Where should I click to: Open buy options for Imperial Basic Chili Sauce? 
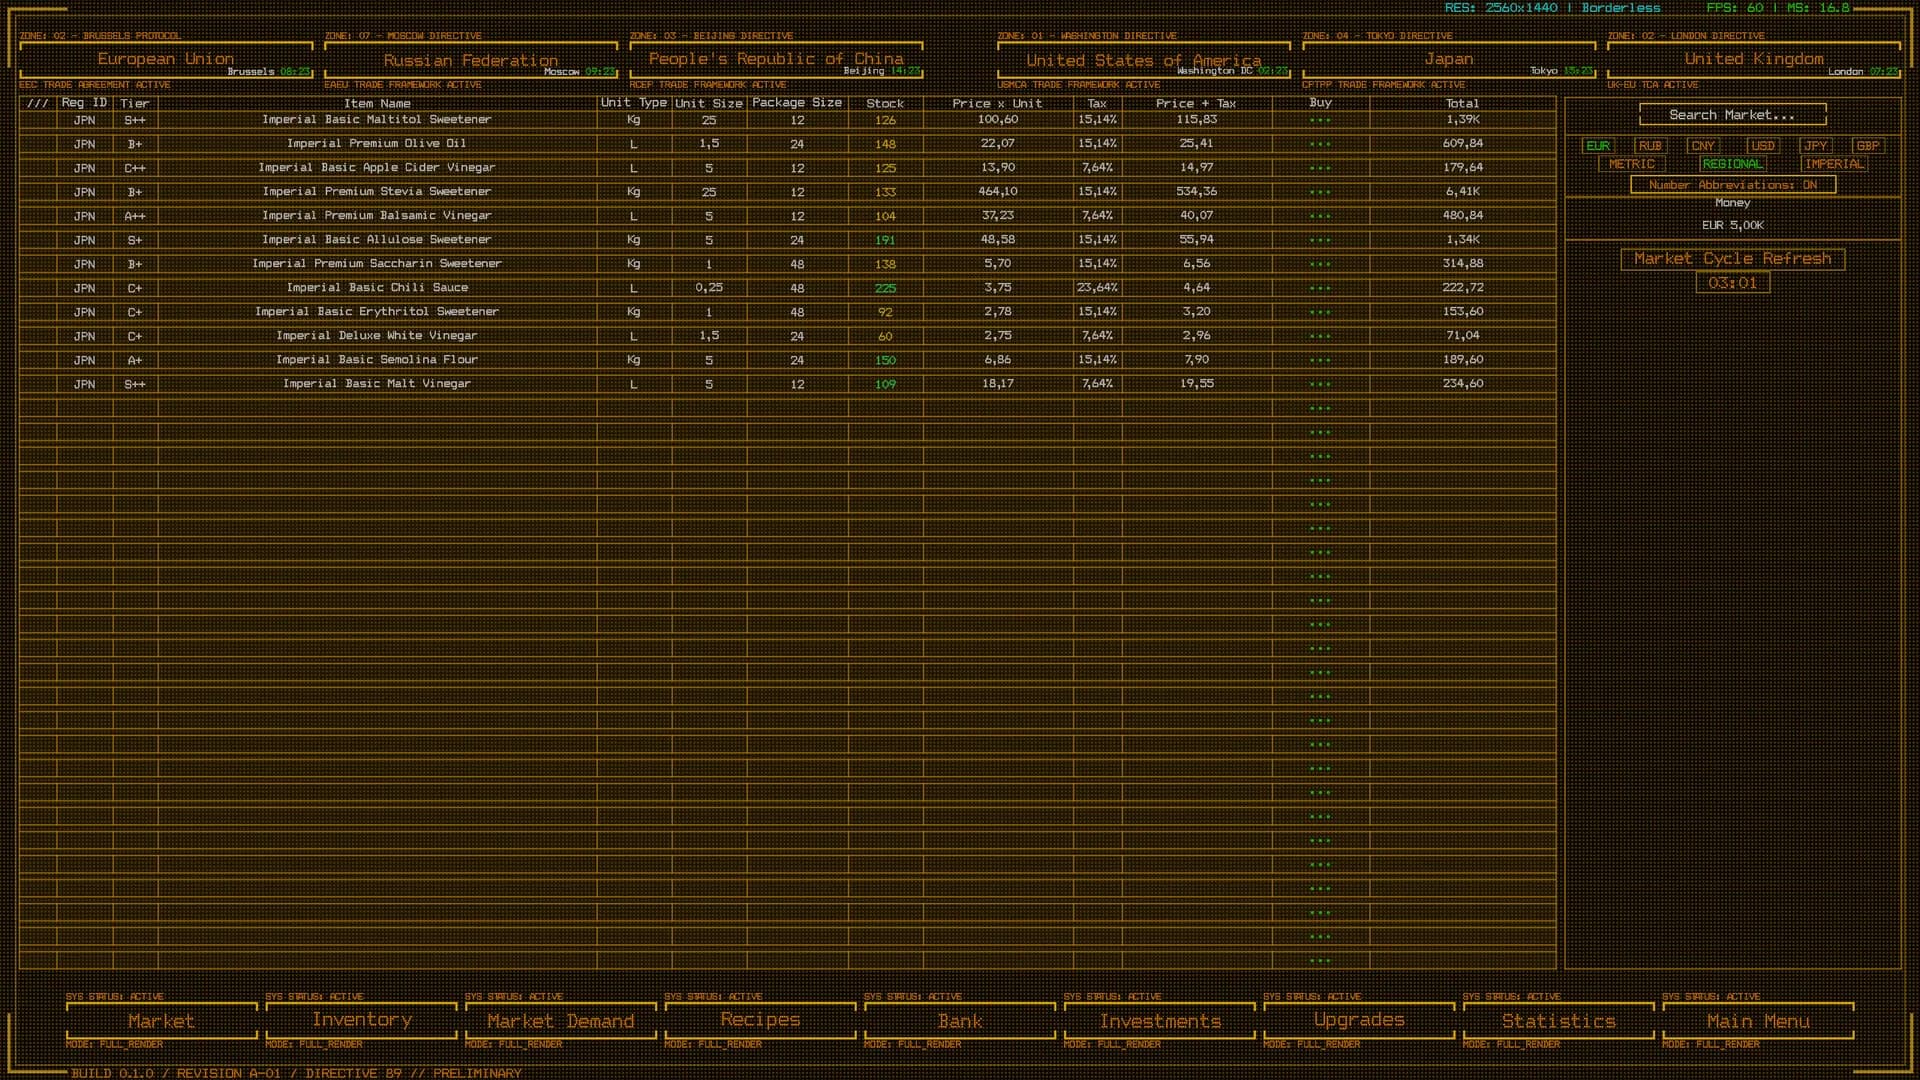1320,288
